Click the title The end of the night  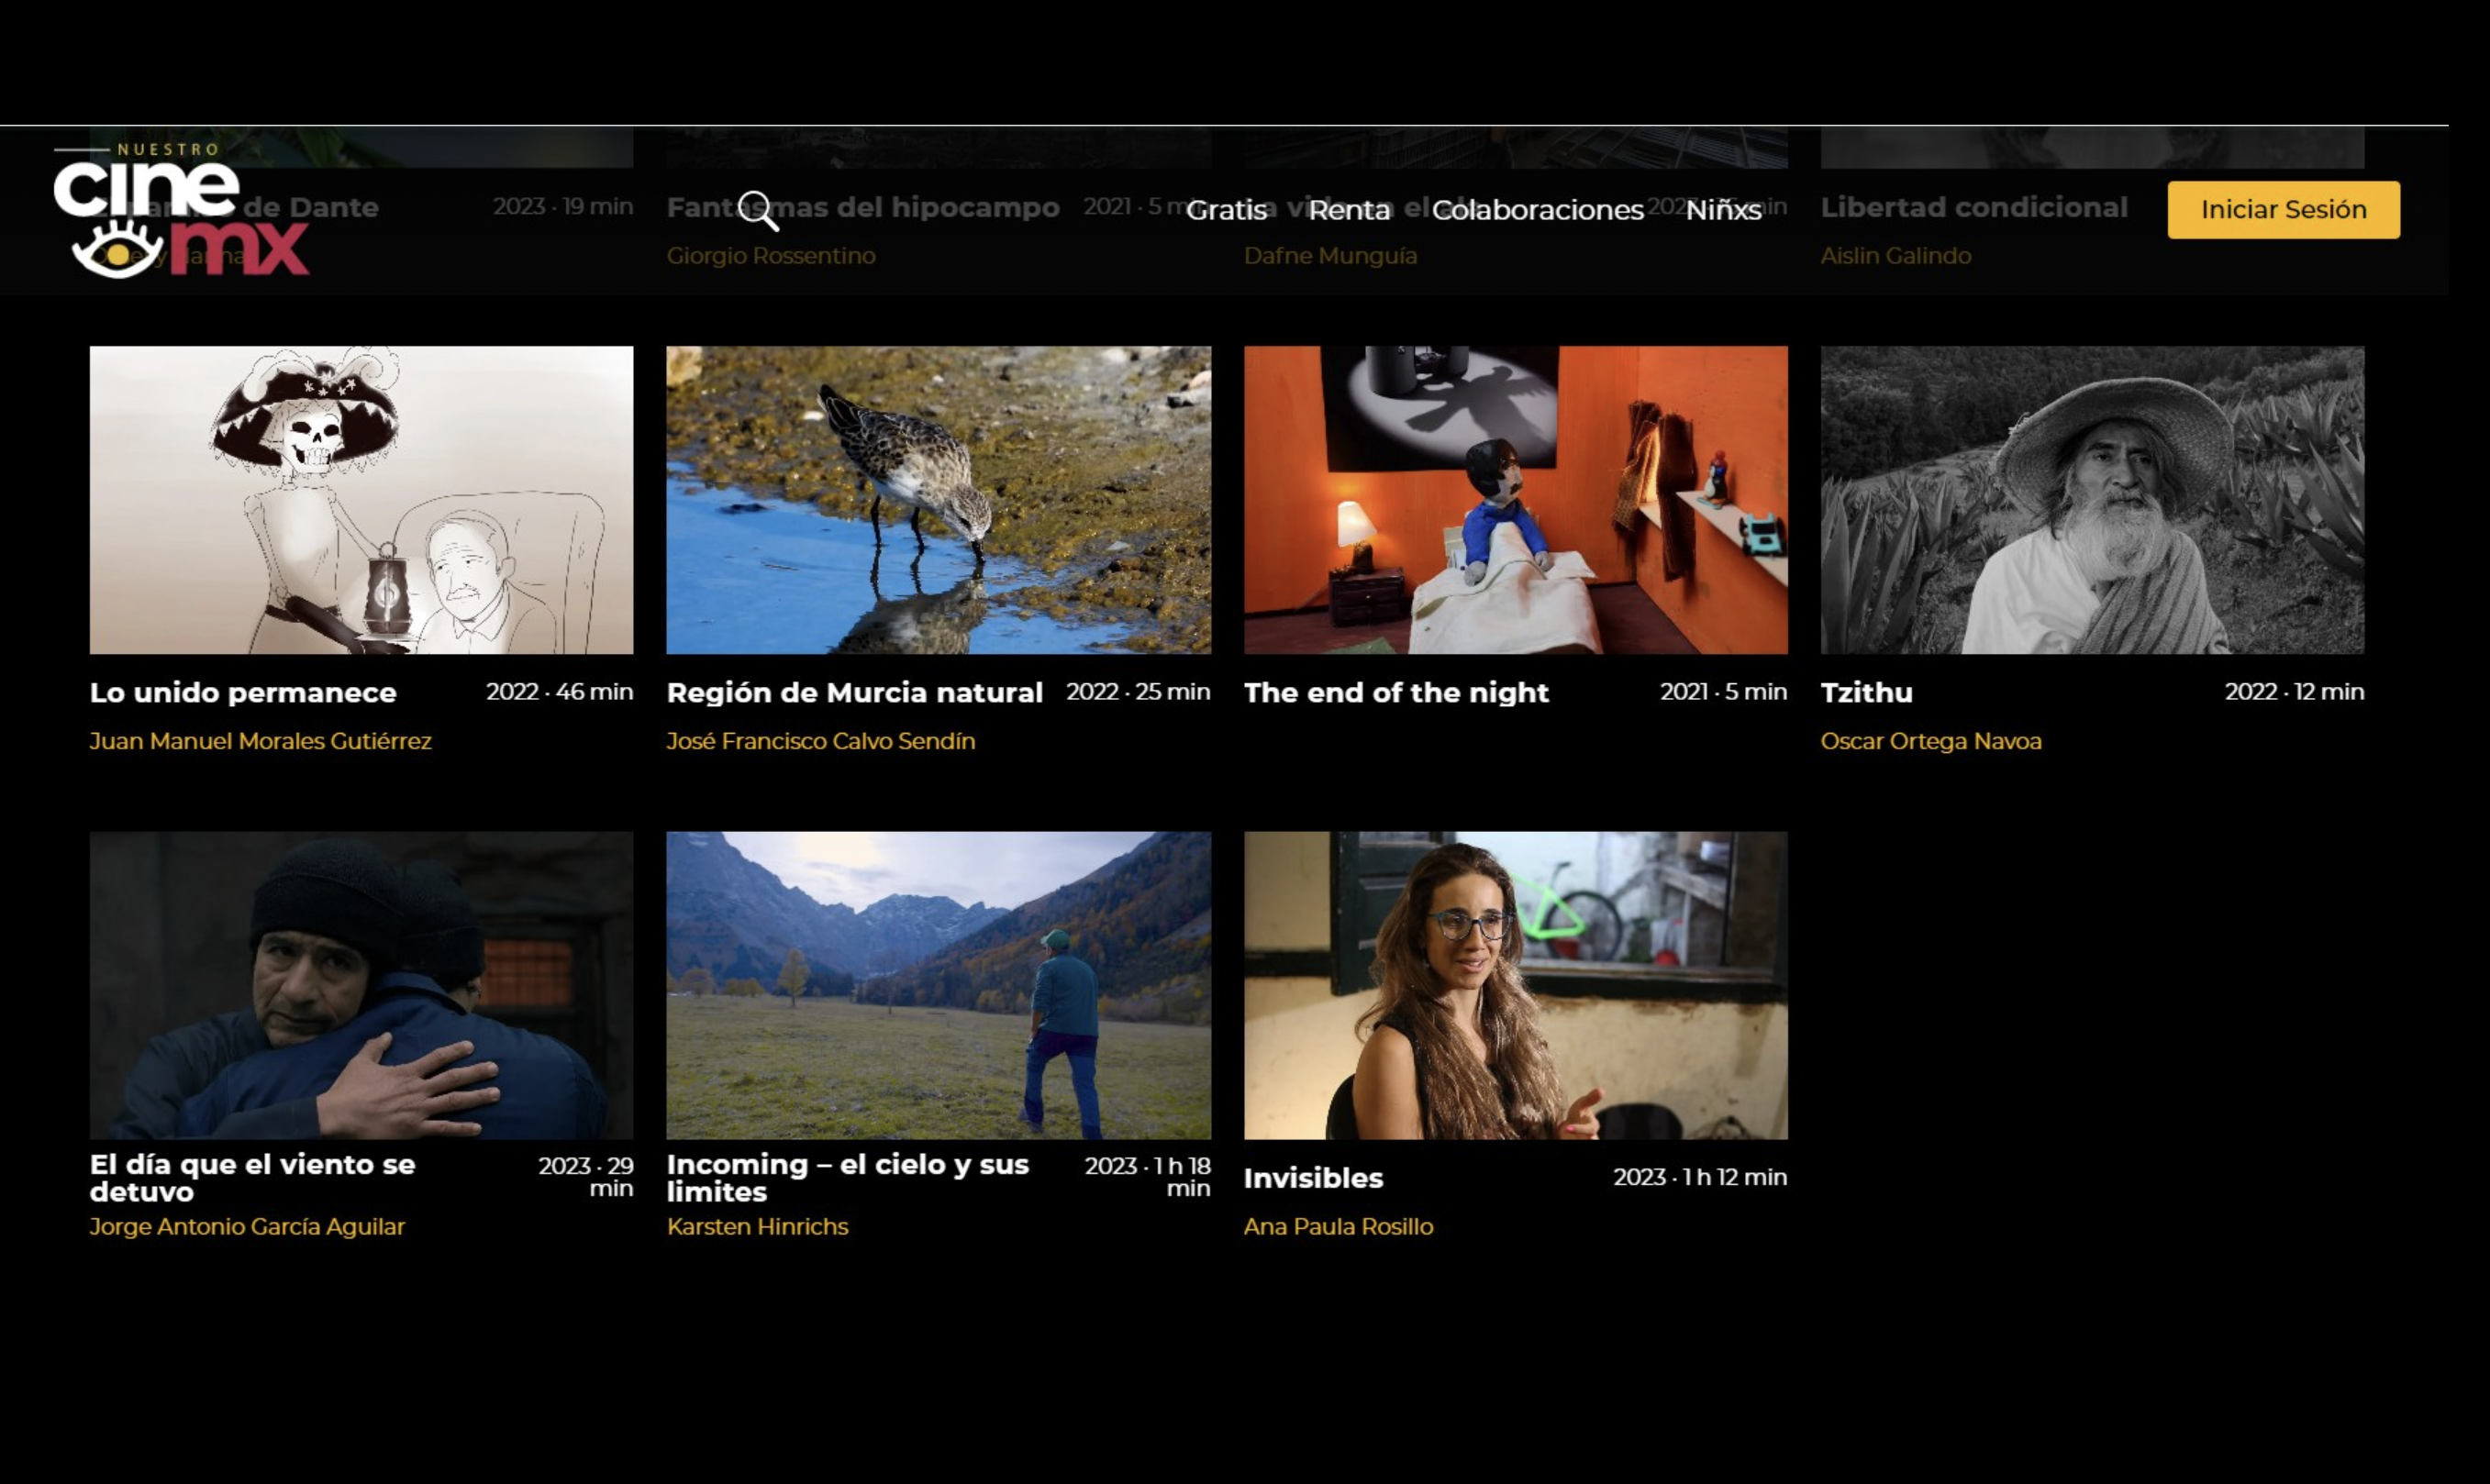click(1396, 692)
